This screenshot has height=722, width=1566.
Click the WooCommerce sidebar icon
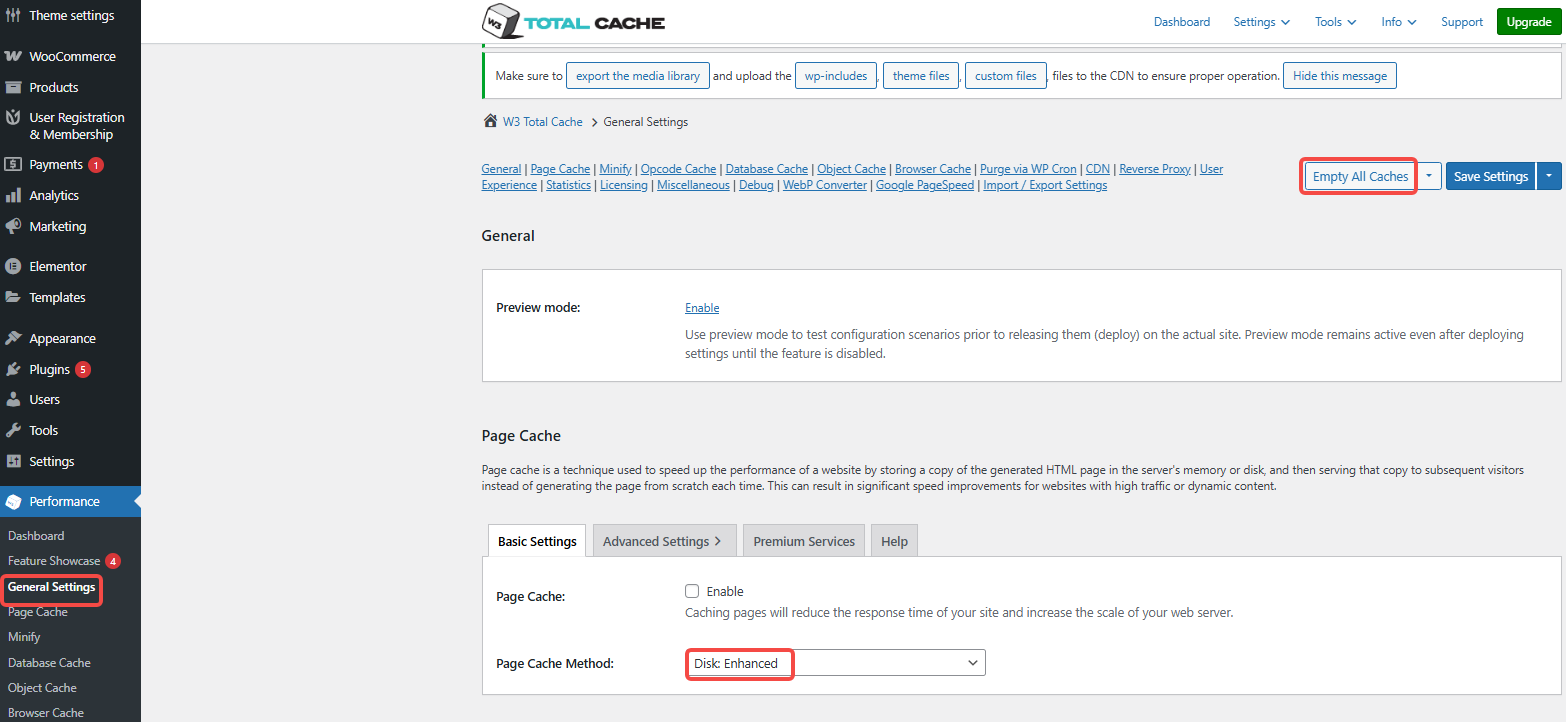click(x=14, y=57)
